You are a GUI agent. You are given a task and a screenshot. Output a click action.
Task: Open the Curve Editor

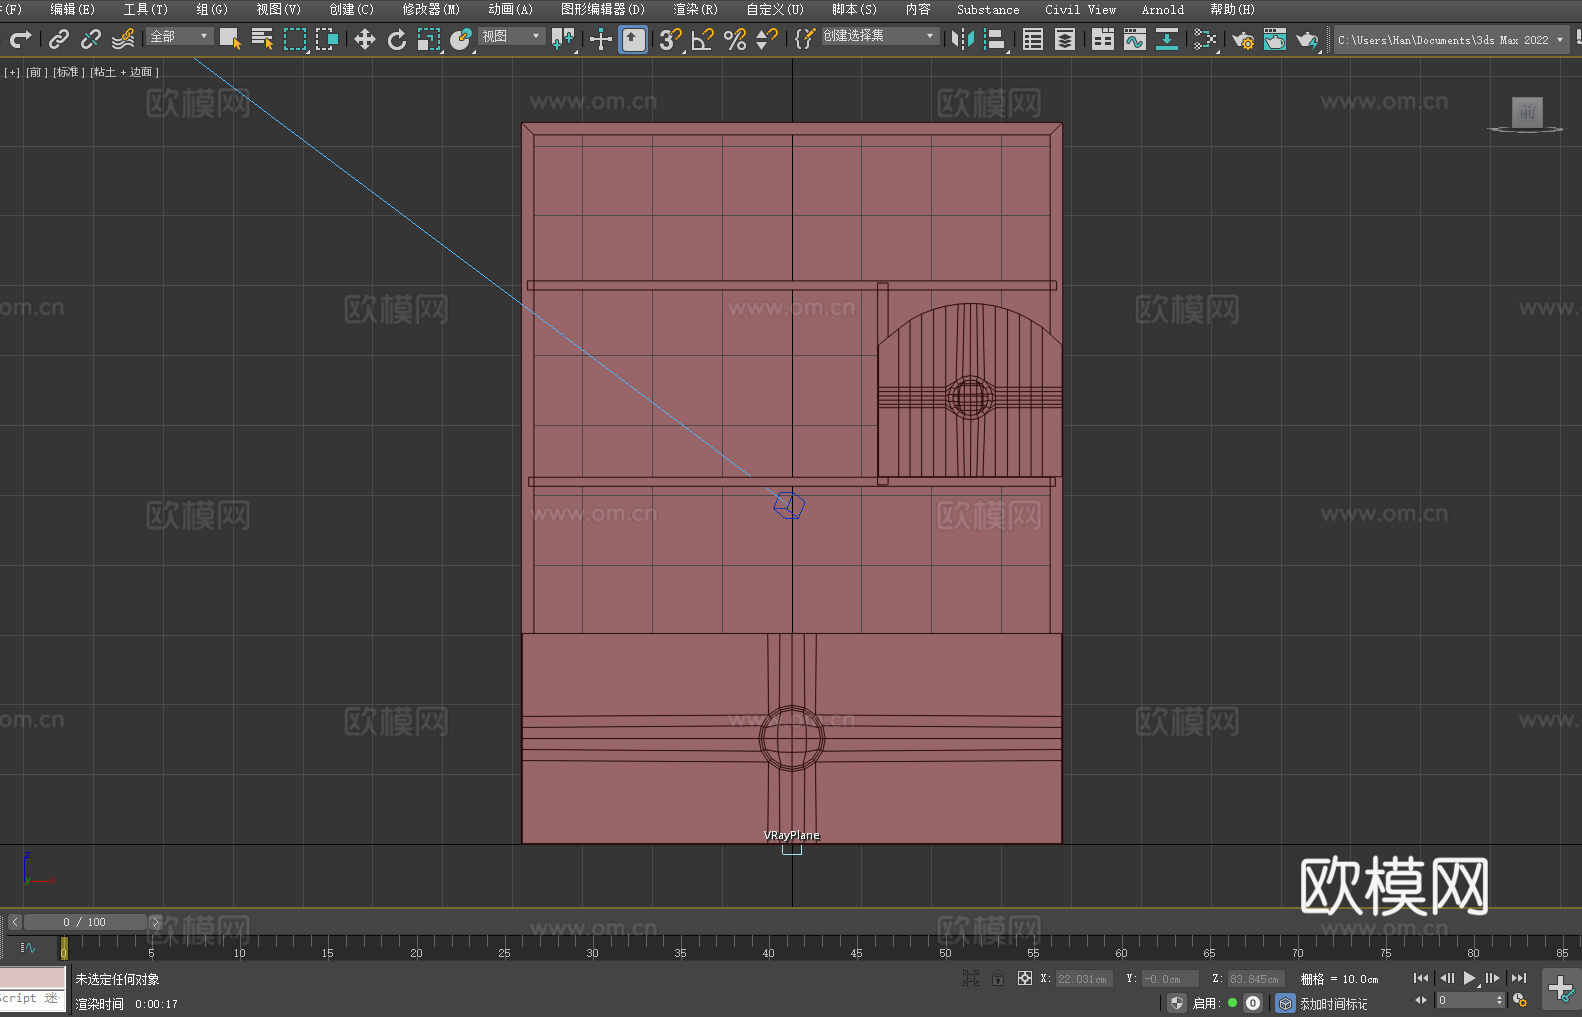point(1135,39)
